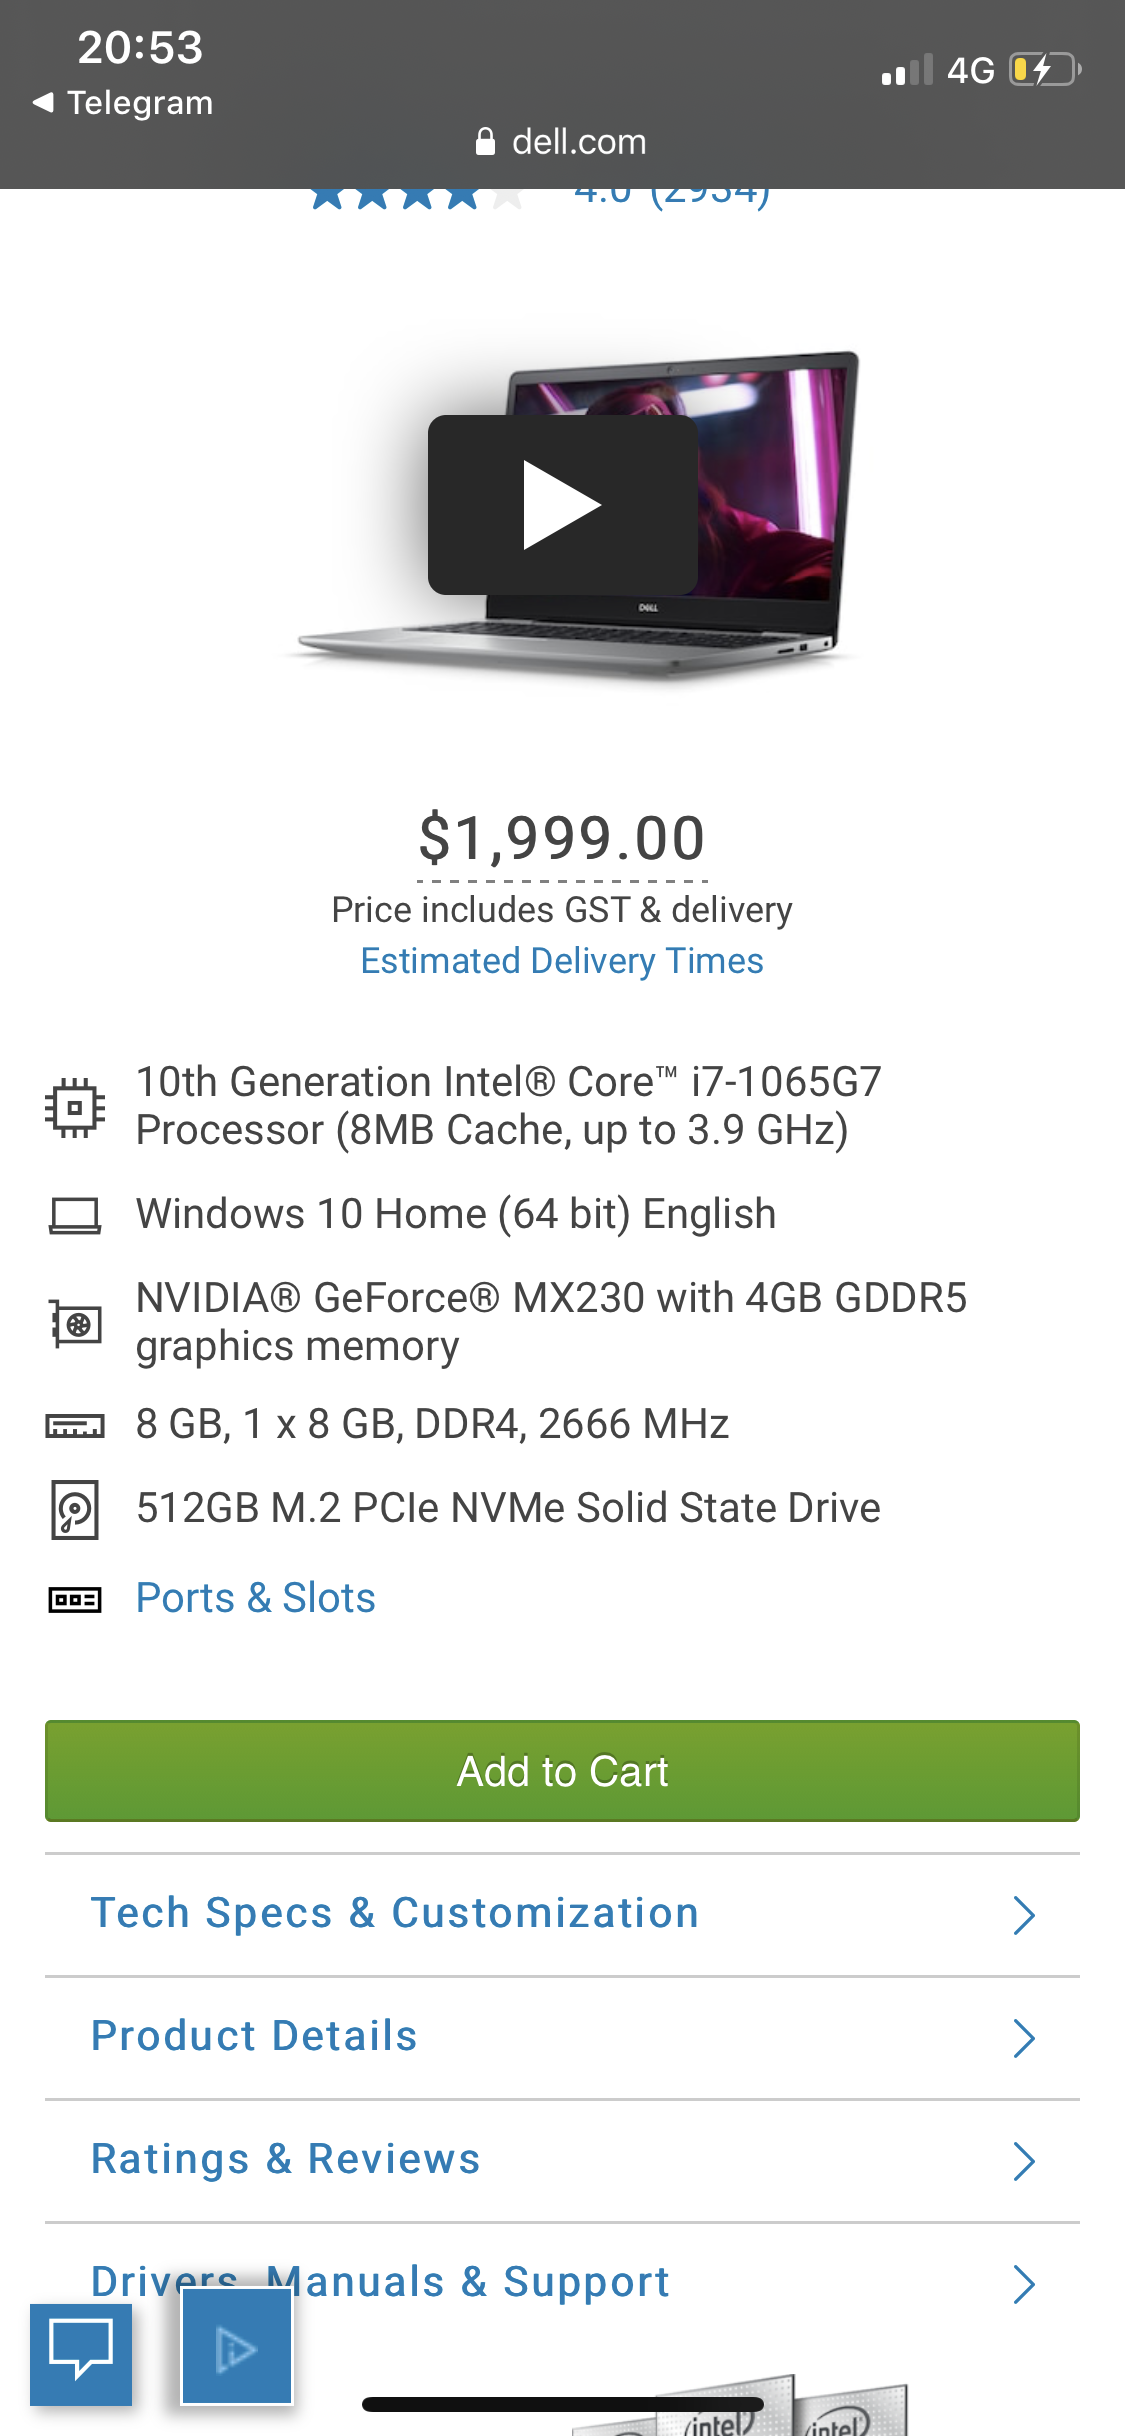The height and width of the screenshot is (2436, 1125).
Task: Tap the hard drive storage icon
Action: [x=75, y=1509]
